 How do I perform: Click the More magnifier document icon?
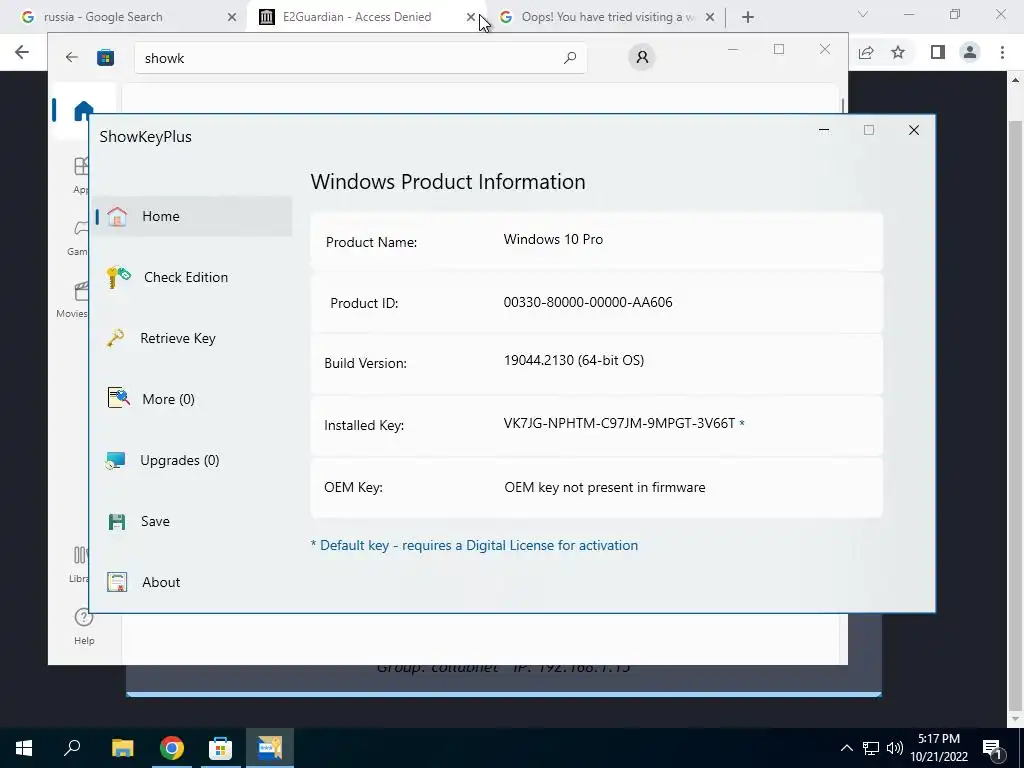coord(118,397)
